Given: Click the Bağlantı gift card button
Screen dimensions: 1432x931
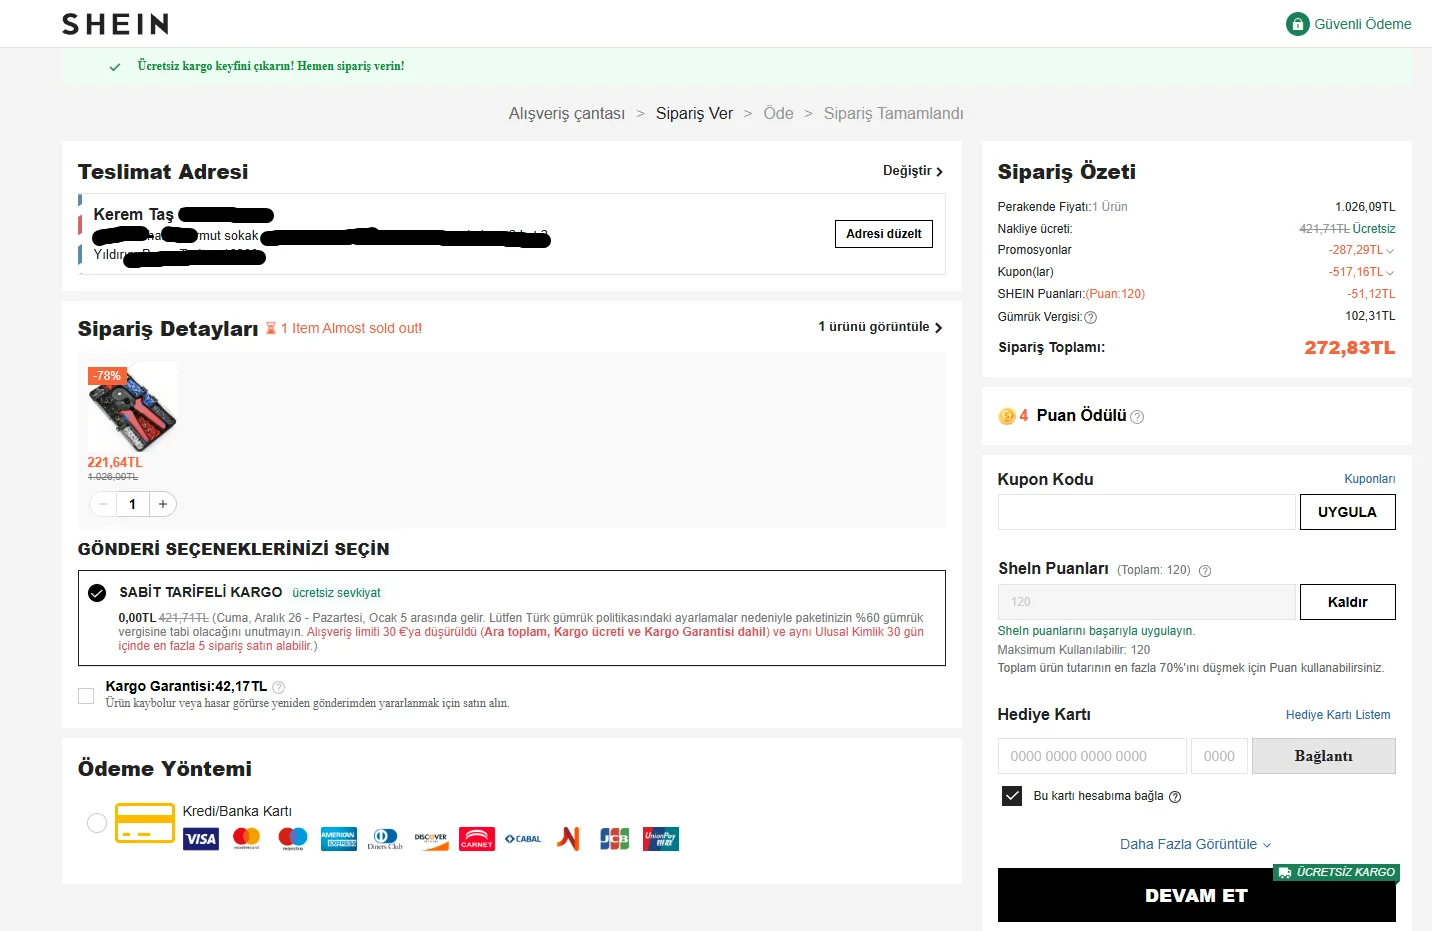Looking at the screenshot, I should coord(1324,756).
